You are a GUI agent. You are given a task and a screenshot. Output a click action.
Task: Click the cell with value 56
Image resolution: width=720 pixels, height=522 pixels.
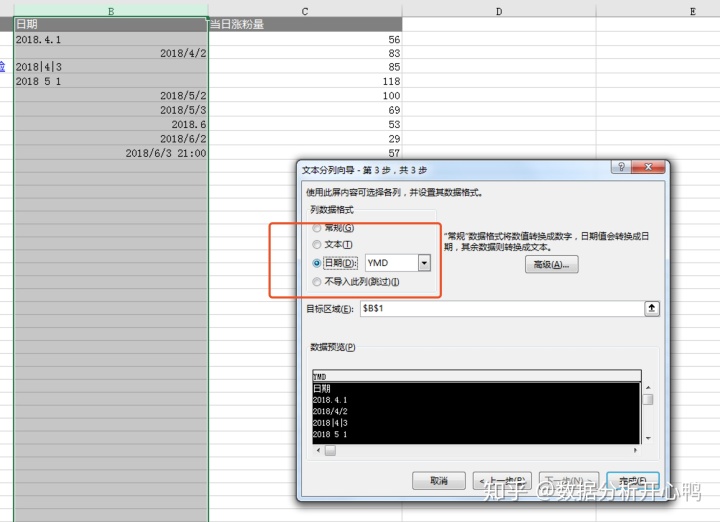305,39
